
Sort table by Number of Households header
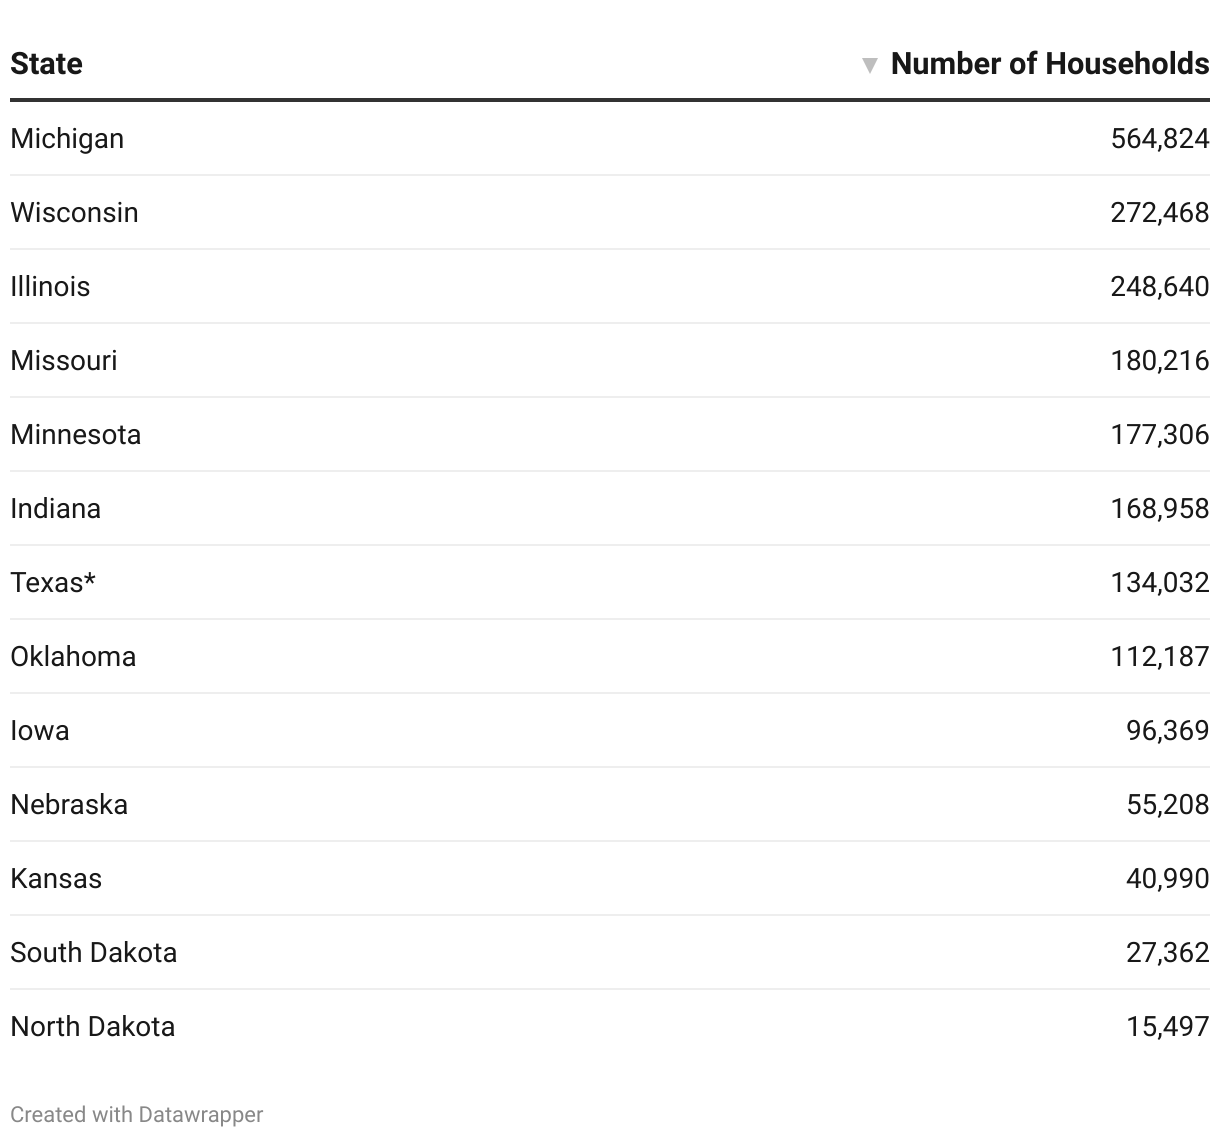pyautogui.click(x=1049, y=64)
